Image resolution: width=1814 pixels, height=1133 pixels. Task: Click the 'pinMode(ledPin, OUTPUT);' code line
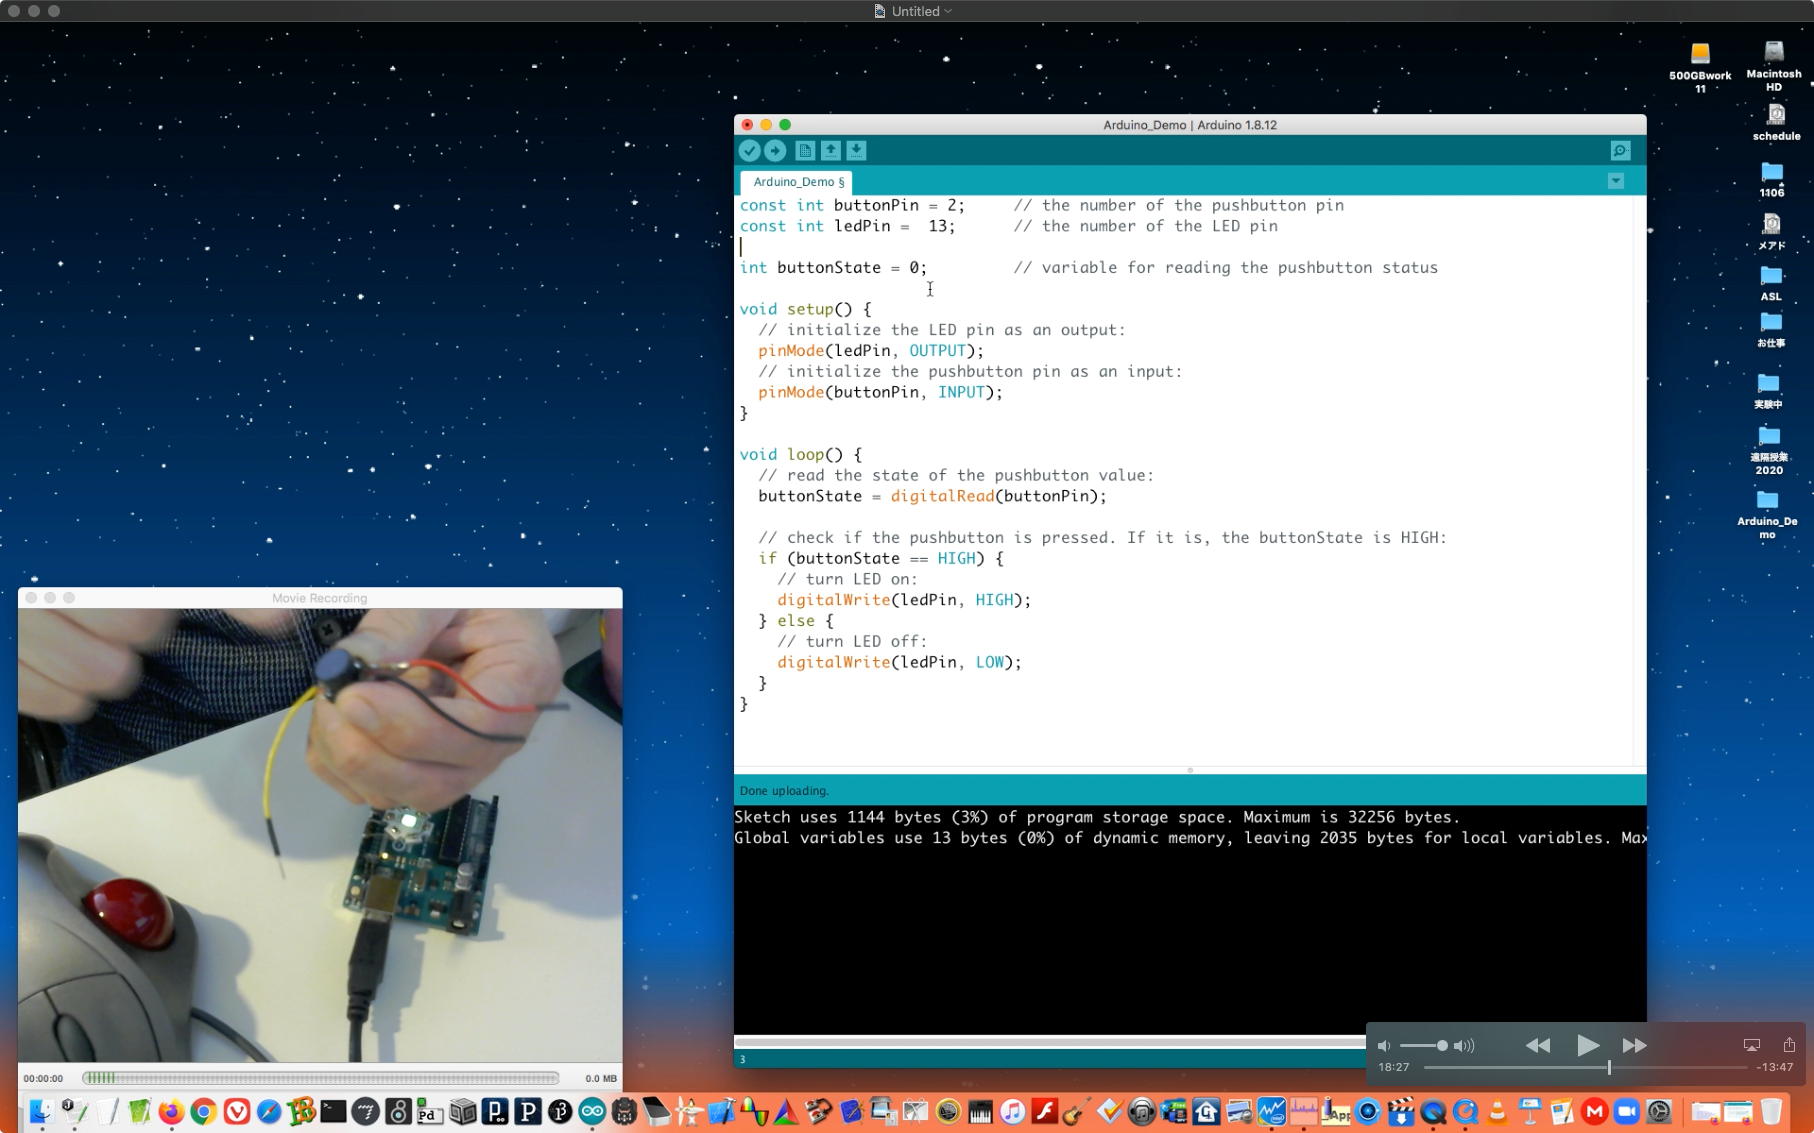pos(871,351)
